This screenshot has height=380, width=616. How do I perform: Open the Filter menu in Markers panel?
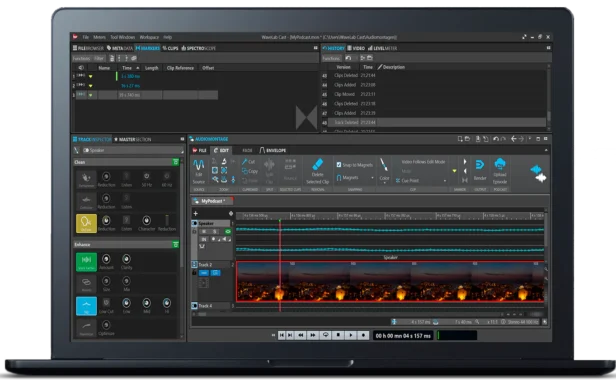99,58
